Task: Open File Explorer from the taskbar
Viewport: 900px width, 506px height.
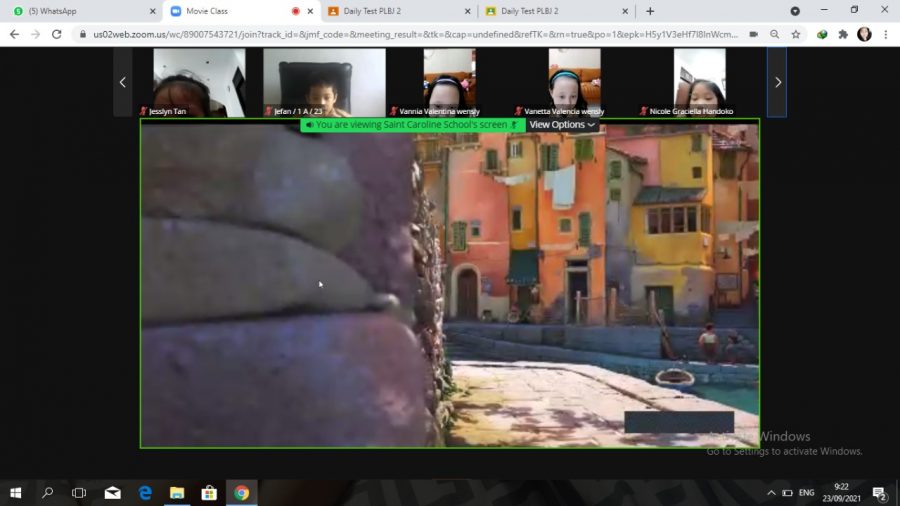Action: pos(177,493)
